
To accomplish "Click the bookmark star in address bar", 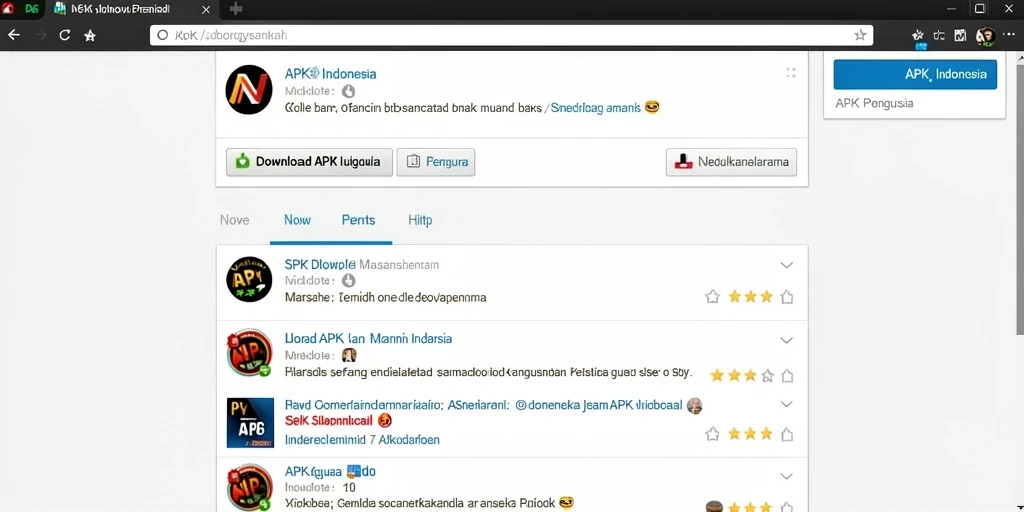I will pyautogui.click(x=860, y=35).
